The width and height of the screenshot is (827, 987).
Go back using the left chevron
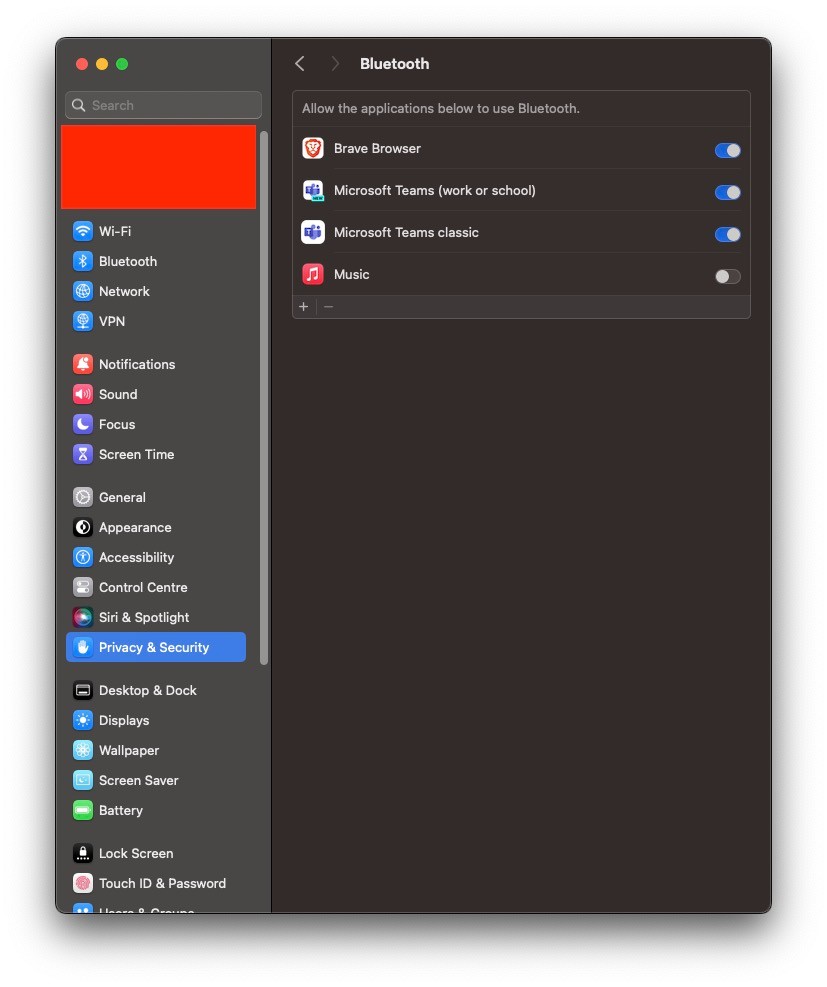point(300,64)
